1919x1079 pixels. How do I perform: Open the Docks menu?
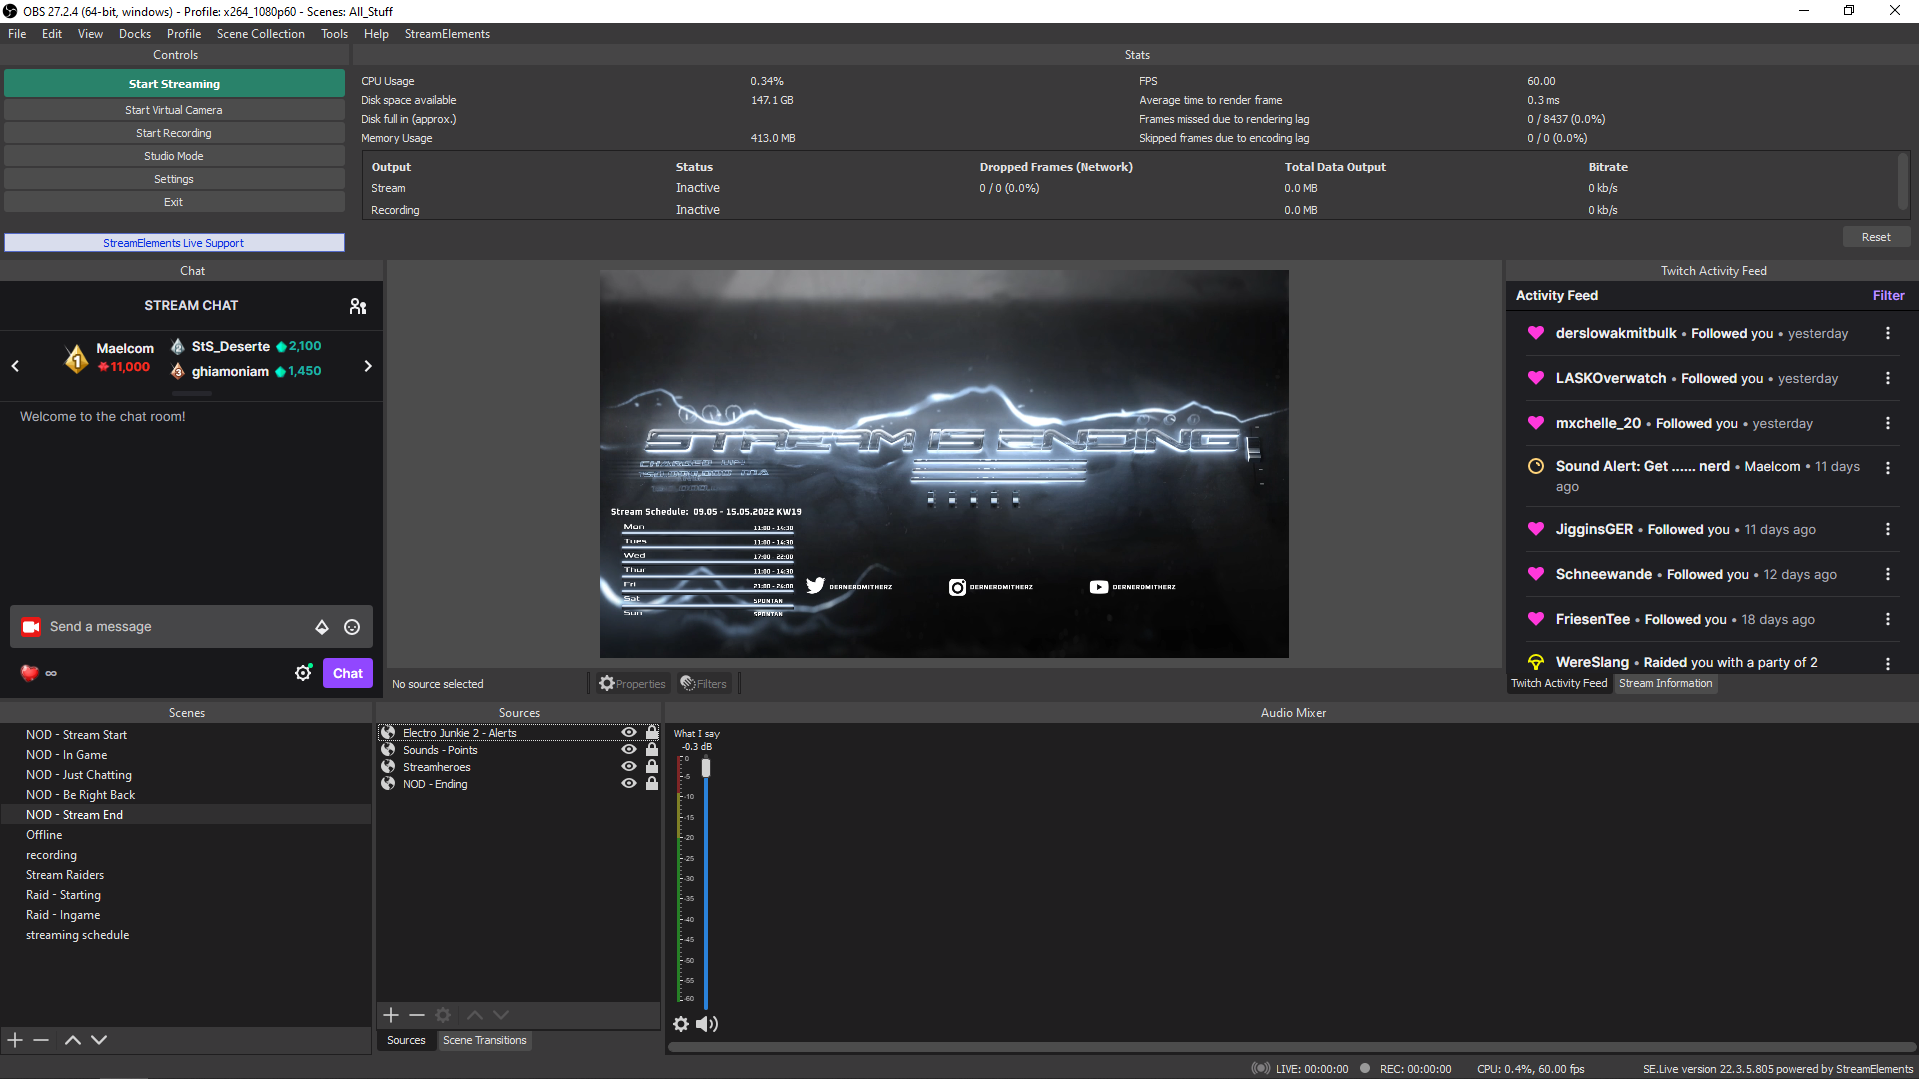135,34
